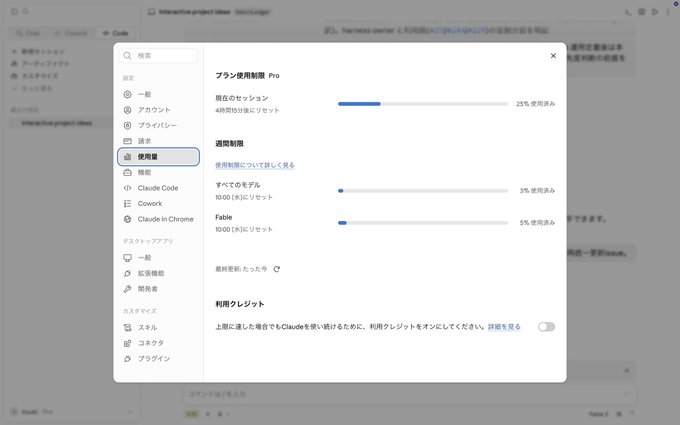Screen dimensions: 680x425
Task: Click the 25% 使用済み label
Action: coord(535,104)
